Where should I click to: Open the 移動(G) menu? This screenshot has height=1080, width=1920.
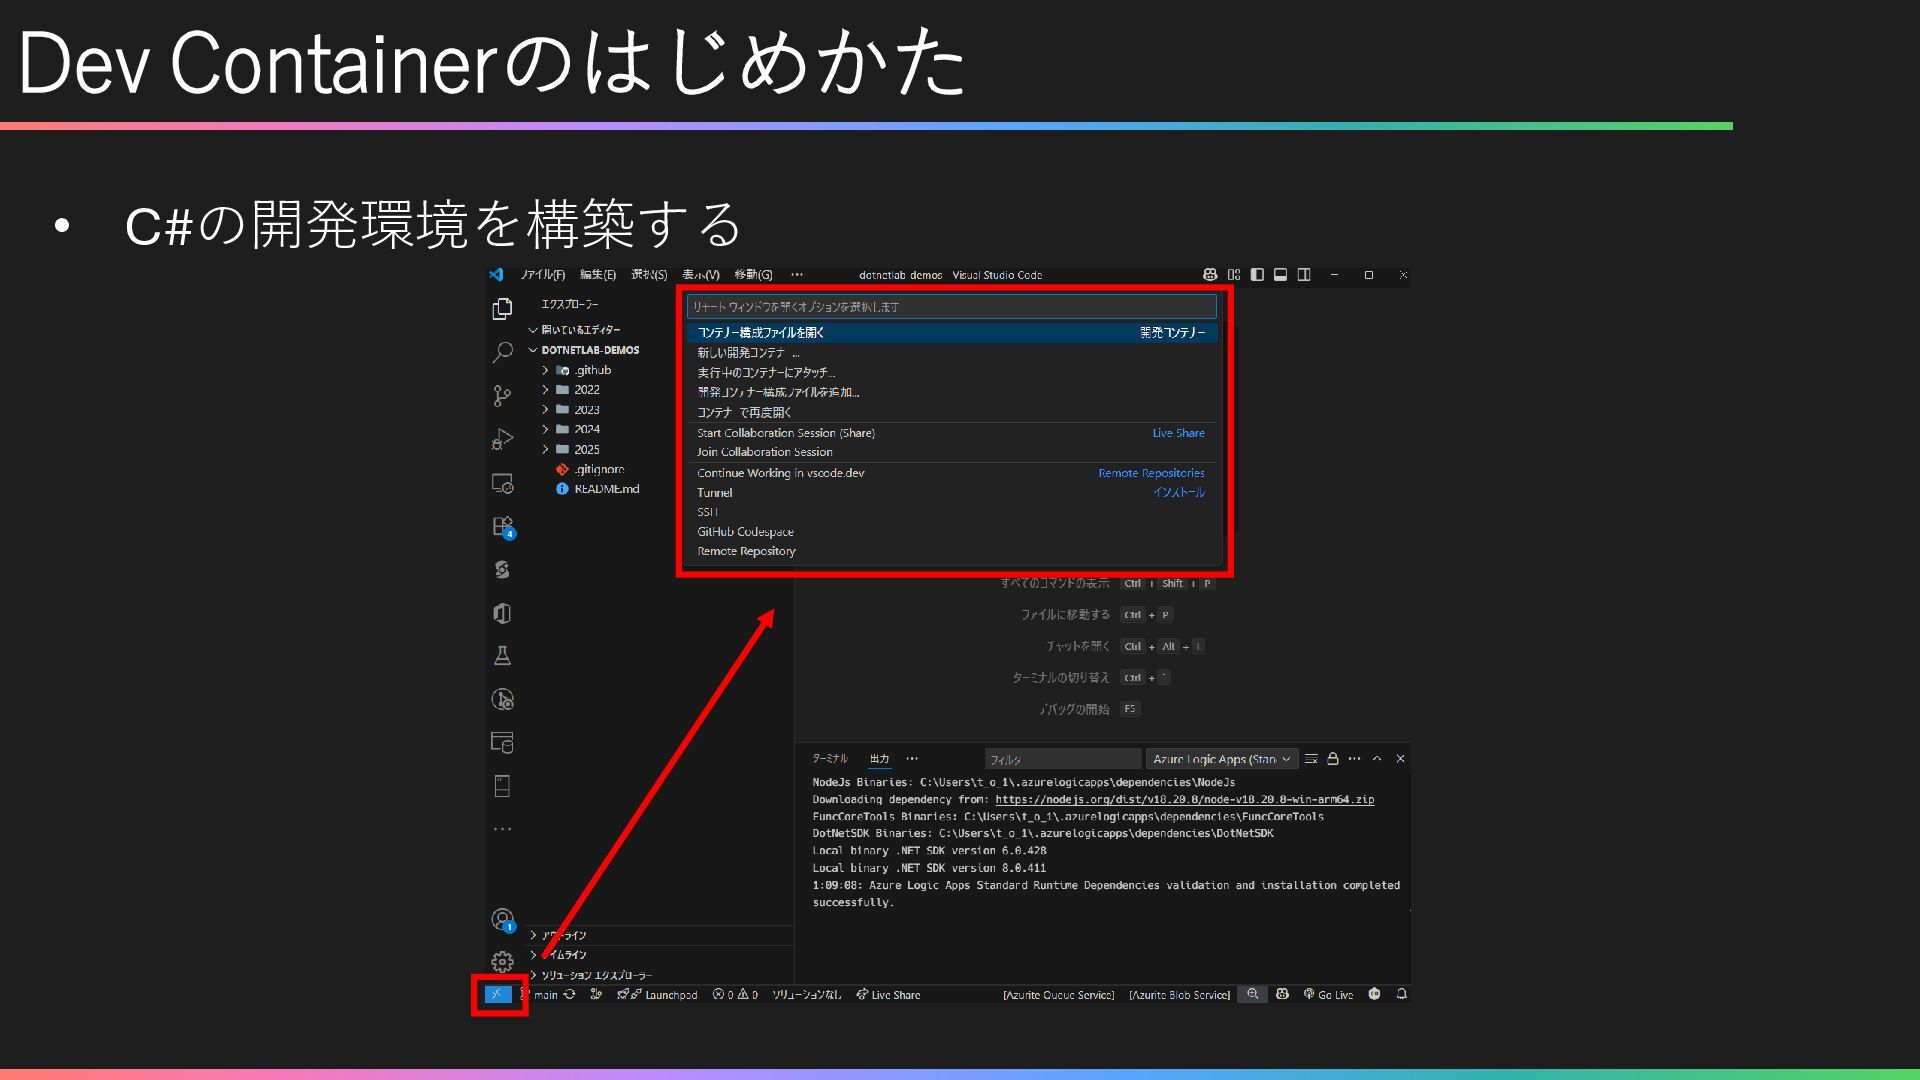(x=753, y=275)
